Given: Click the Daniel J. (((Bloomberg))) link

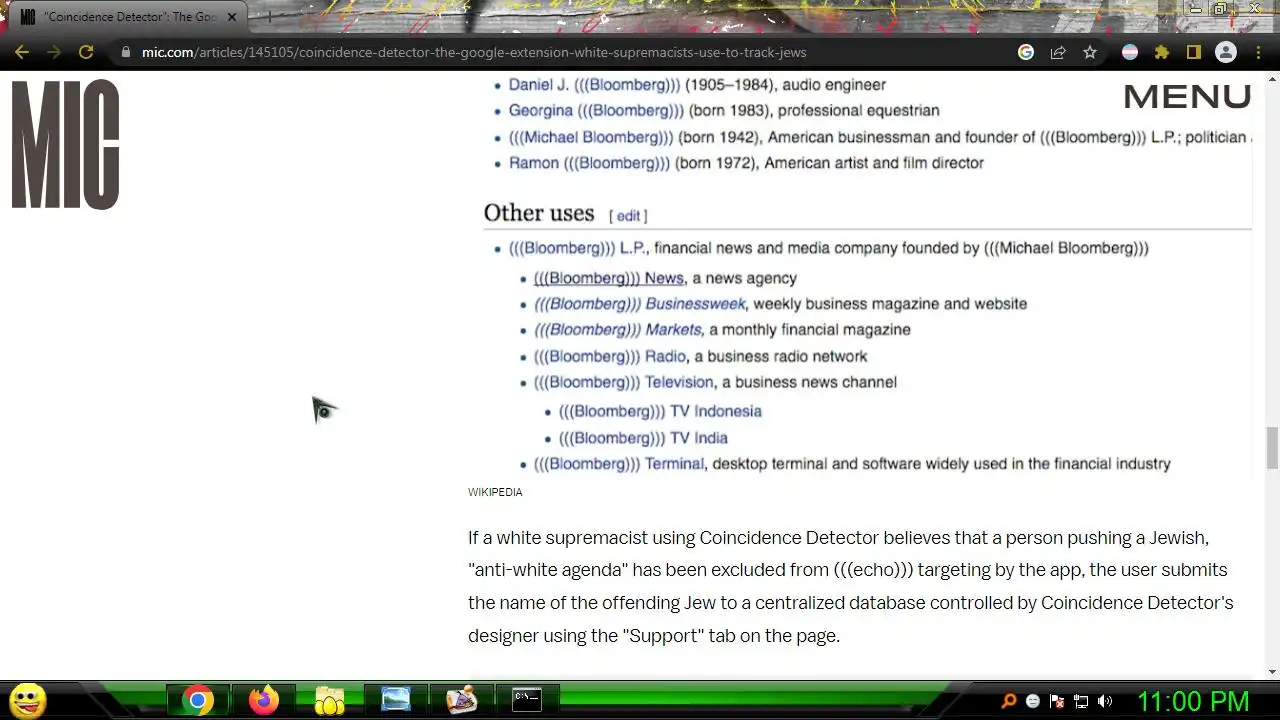Looking at the screenshot, I should click(x=594, y=85).
